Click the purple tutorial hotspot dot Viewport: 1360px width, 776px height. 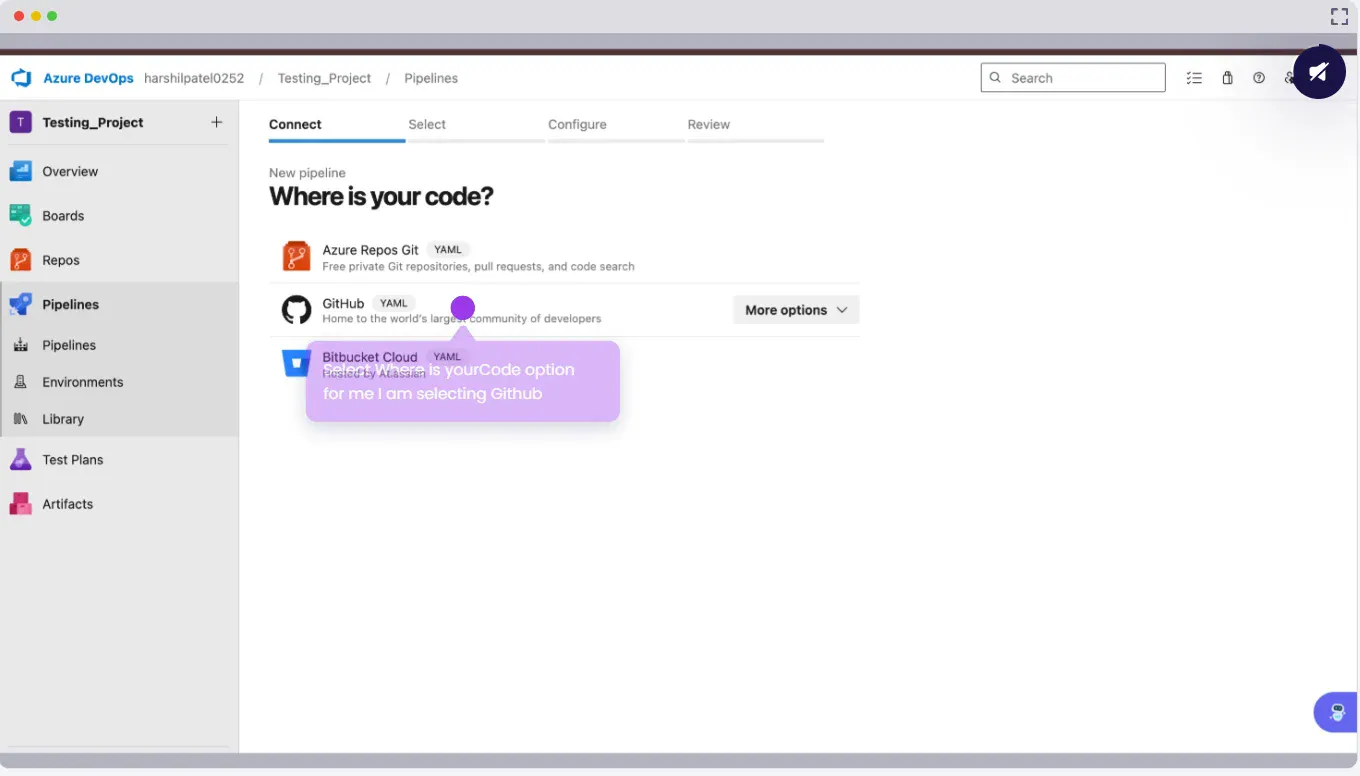[462, 308]
